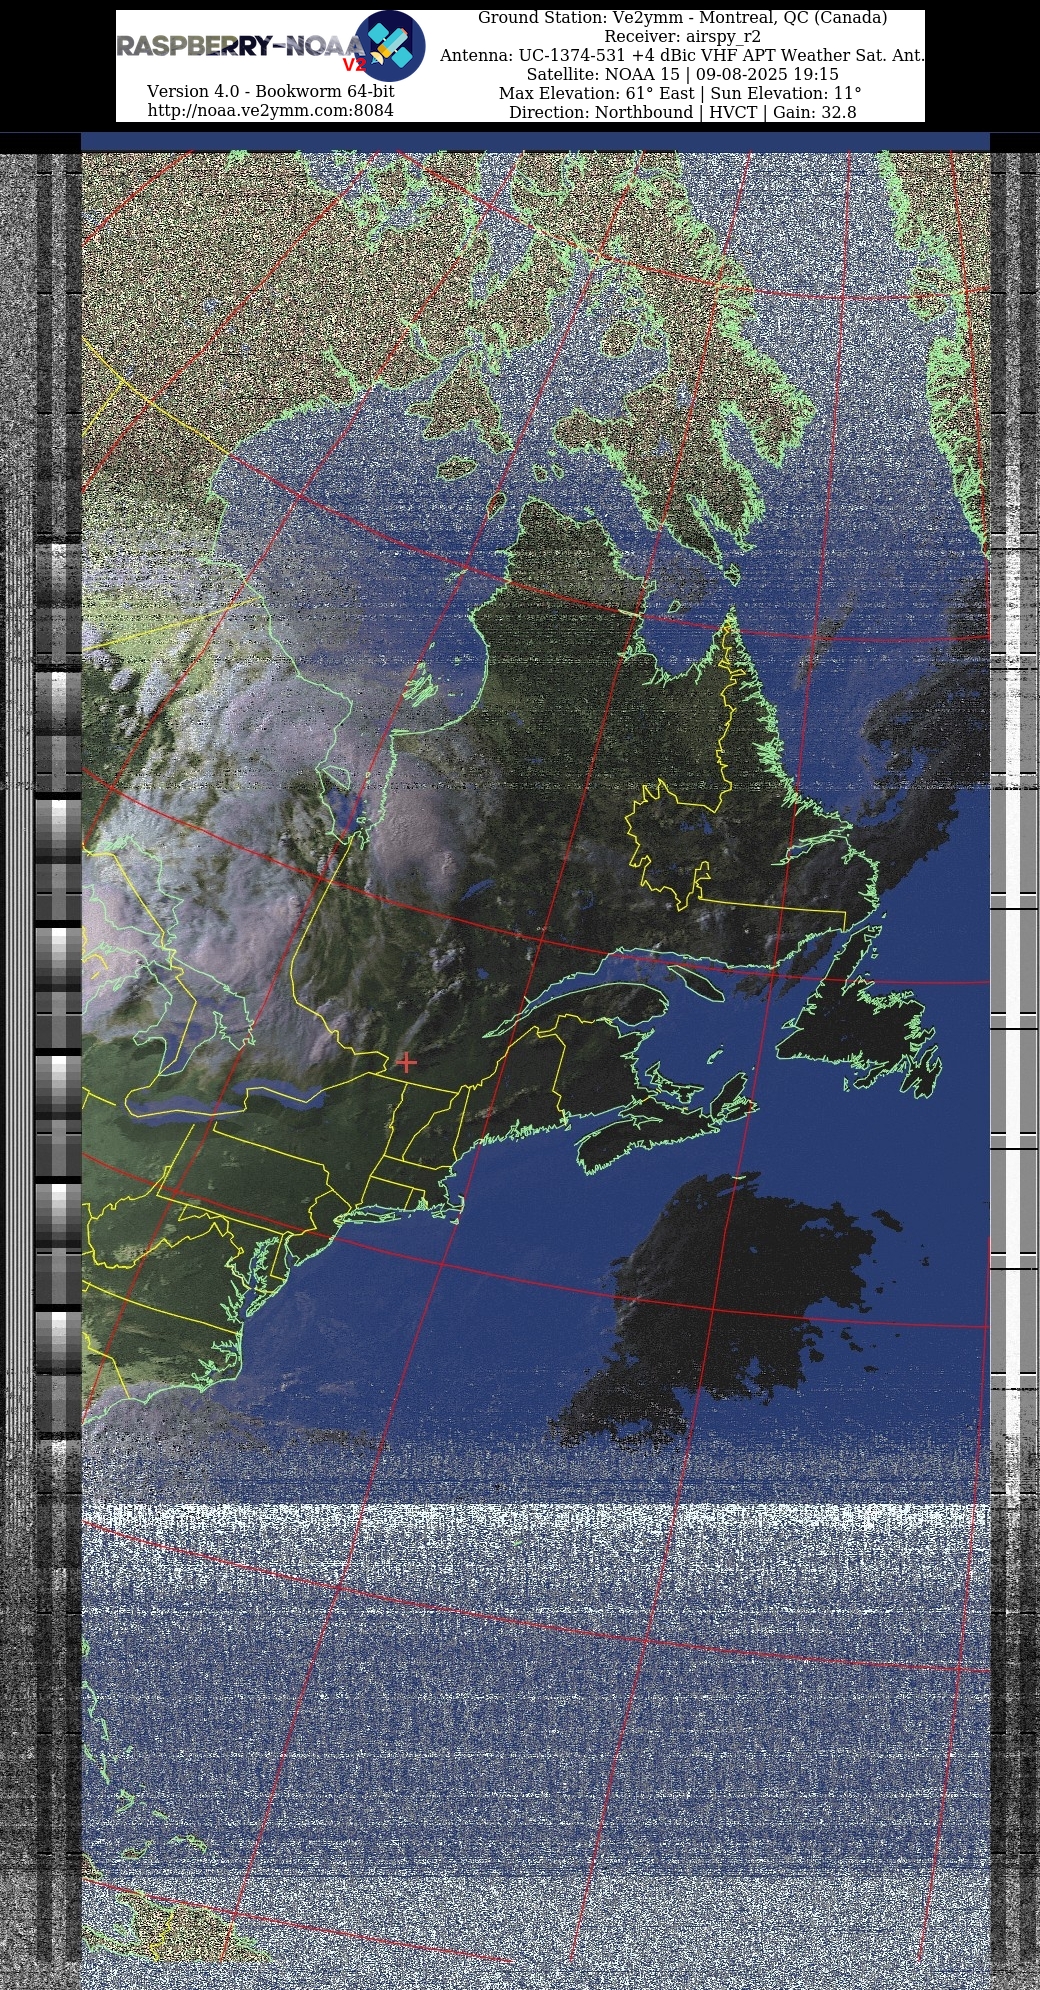This screenshot has width=1040, height=1990.
Task: Click the Satellite: NOAA 15 date line
Action: [x=682, y=75]
